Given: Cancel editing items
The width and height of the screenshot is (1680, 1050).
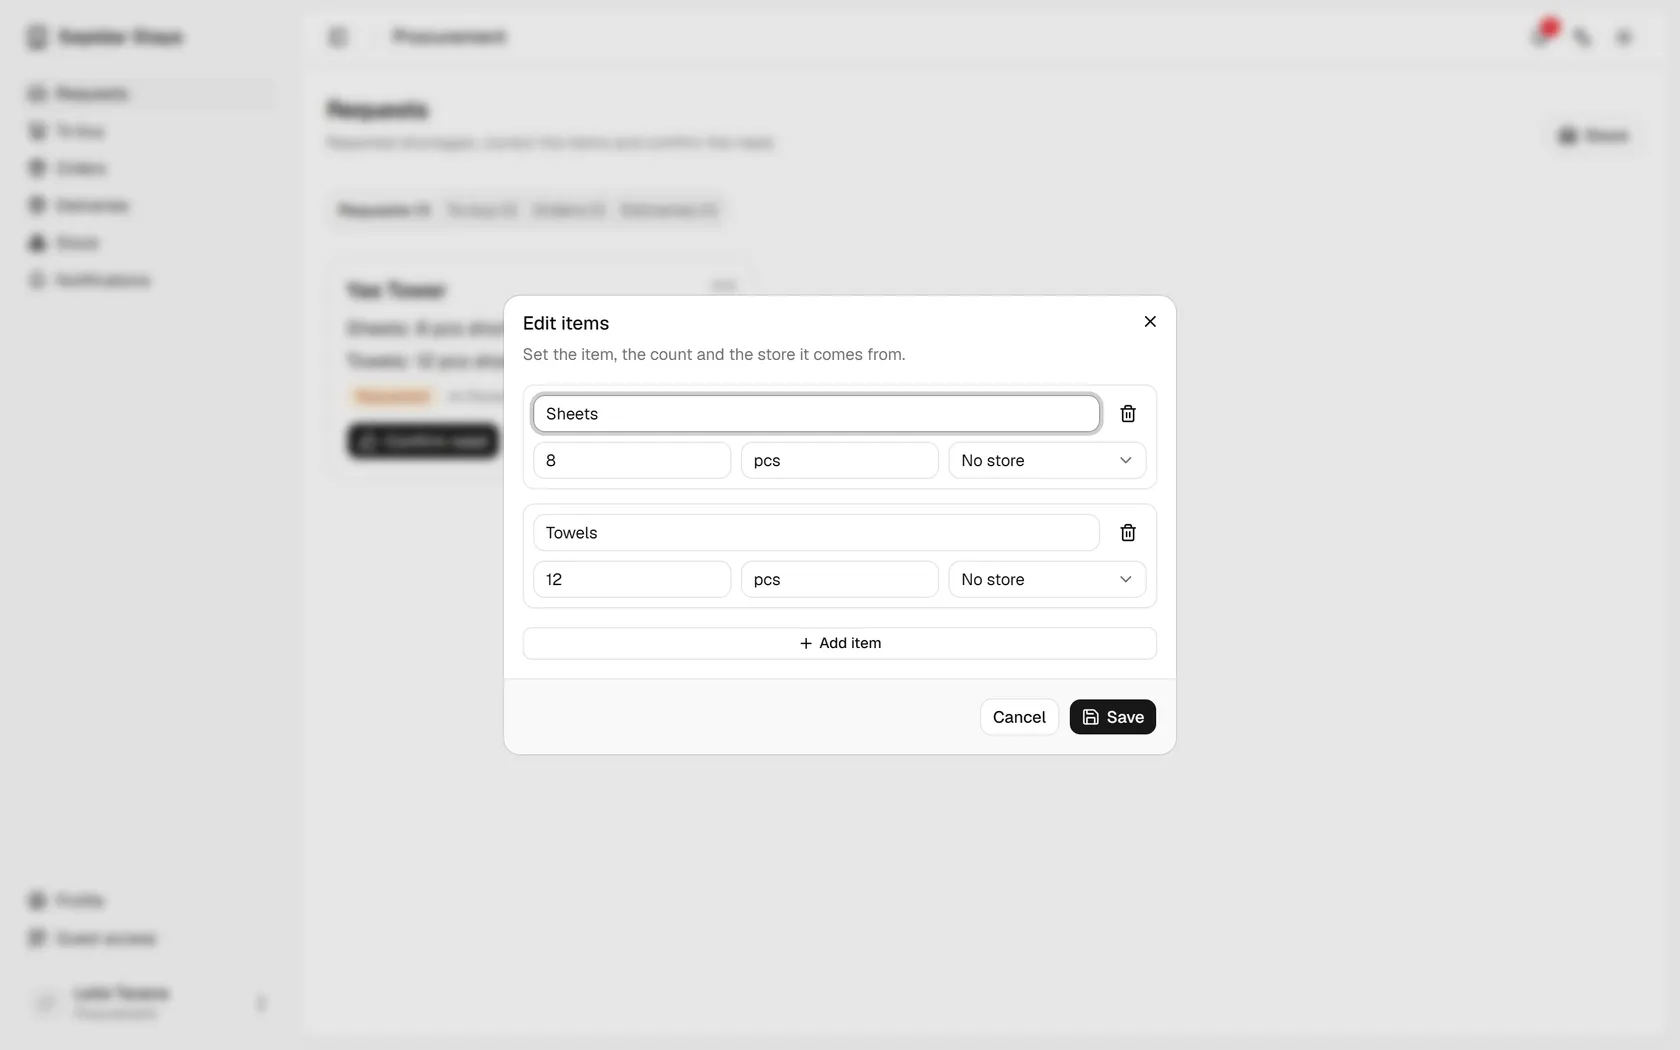Looking at the screenshot, I should pyautogui.click(x=1019, y=717).
